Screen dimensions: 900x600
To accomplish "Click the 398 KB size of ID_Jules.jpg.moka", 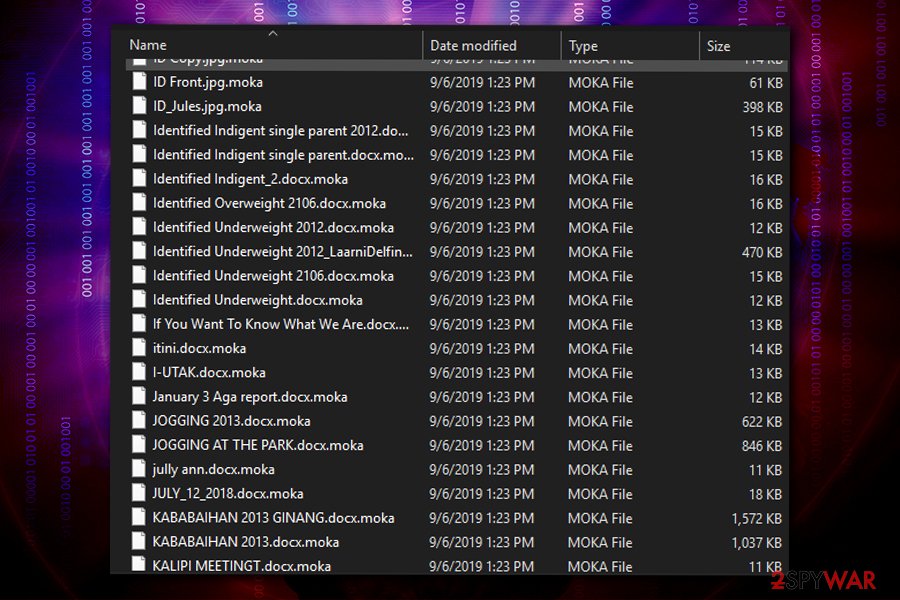I will (762, 107).
